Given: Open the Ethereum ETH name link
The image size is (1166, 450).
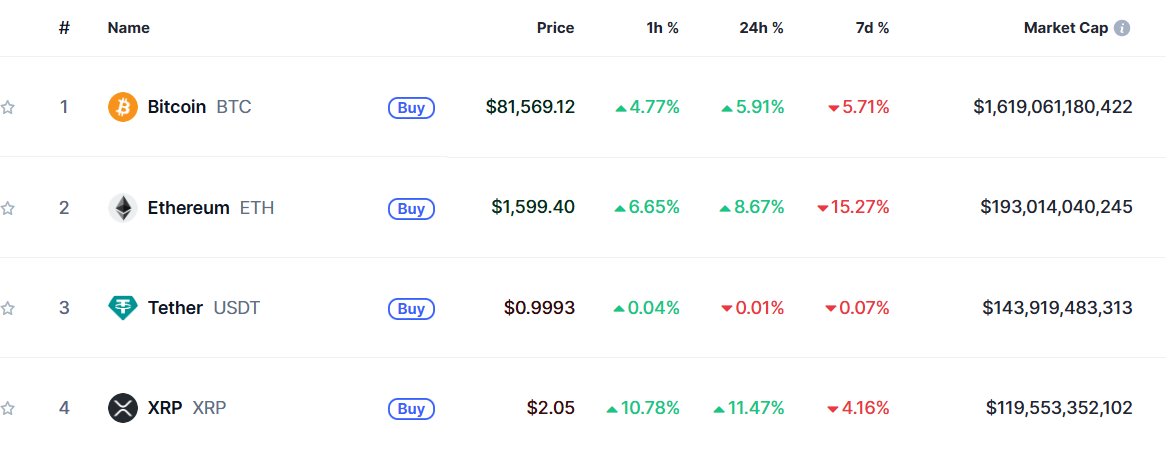Looking at the screenshot, I should pyautogui.click(x=211, y=208).
